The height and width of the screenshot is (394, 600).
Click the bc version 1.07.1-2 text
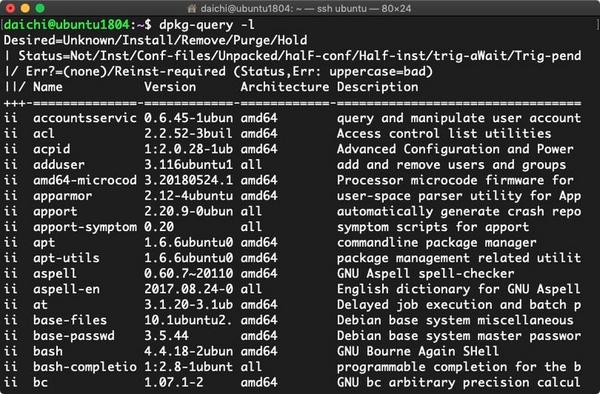point(174,382)
